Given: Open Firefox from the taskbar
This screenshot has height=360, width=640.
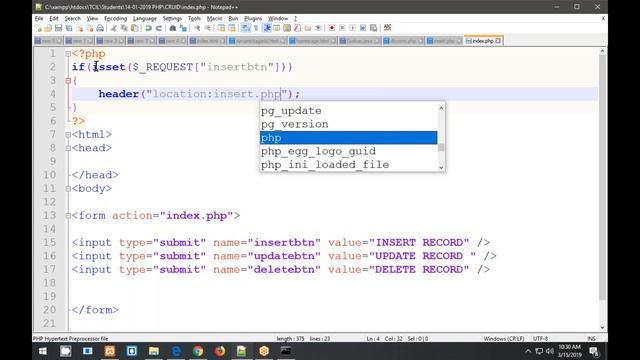Looking at the screenshot, I should pyautogui.click(x=220, y=351).
